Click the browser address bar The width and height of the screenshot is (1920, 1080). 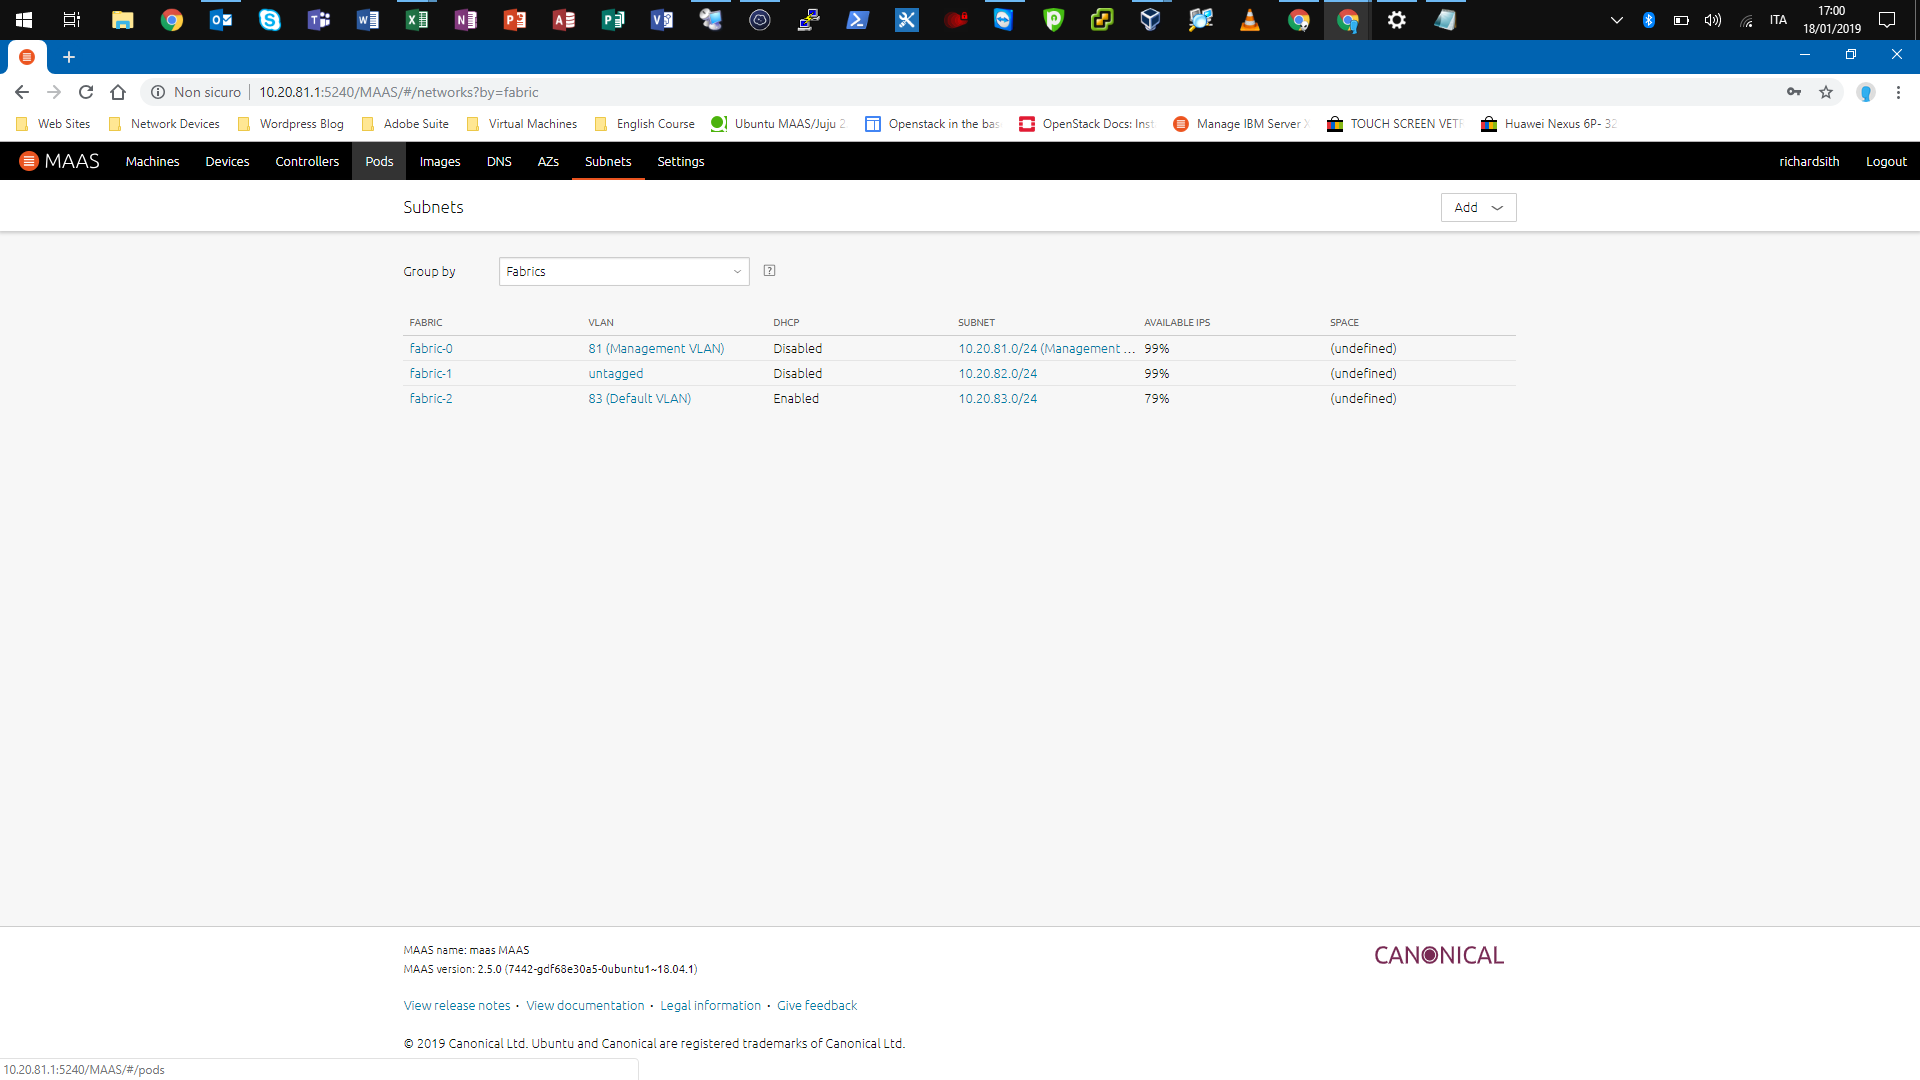tap(900, 92)
